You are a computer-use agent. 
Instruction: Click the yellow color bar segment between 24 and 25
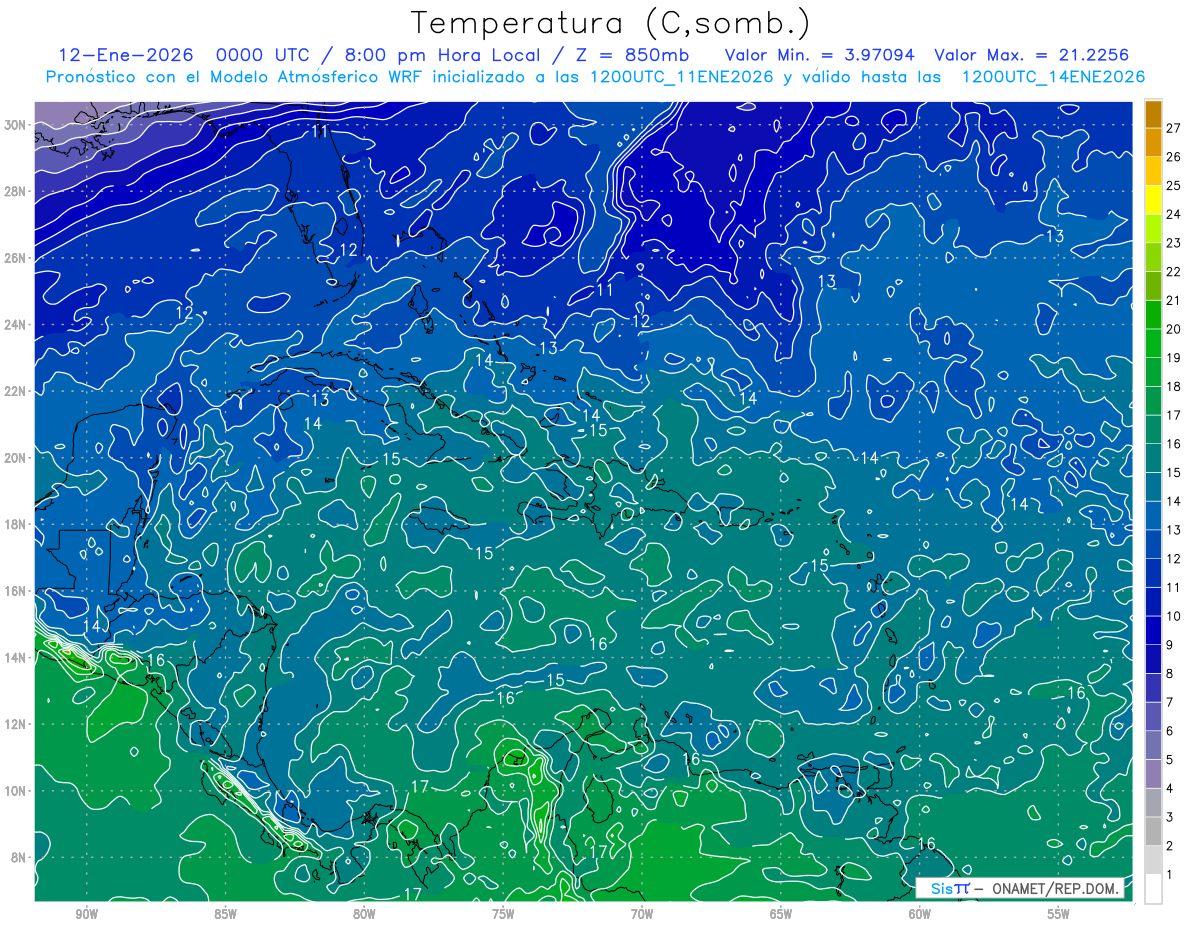pyautogui.click(x=1153, y=200)
